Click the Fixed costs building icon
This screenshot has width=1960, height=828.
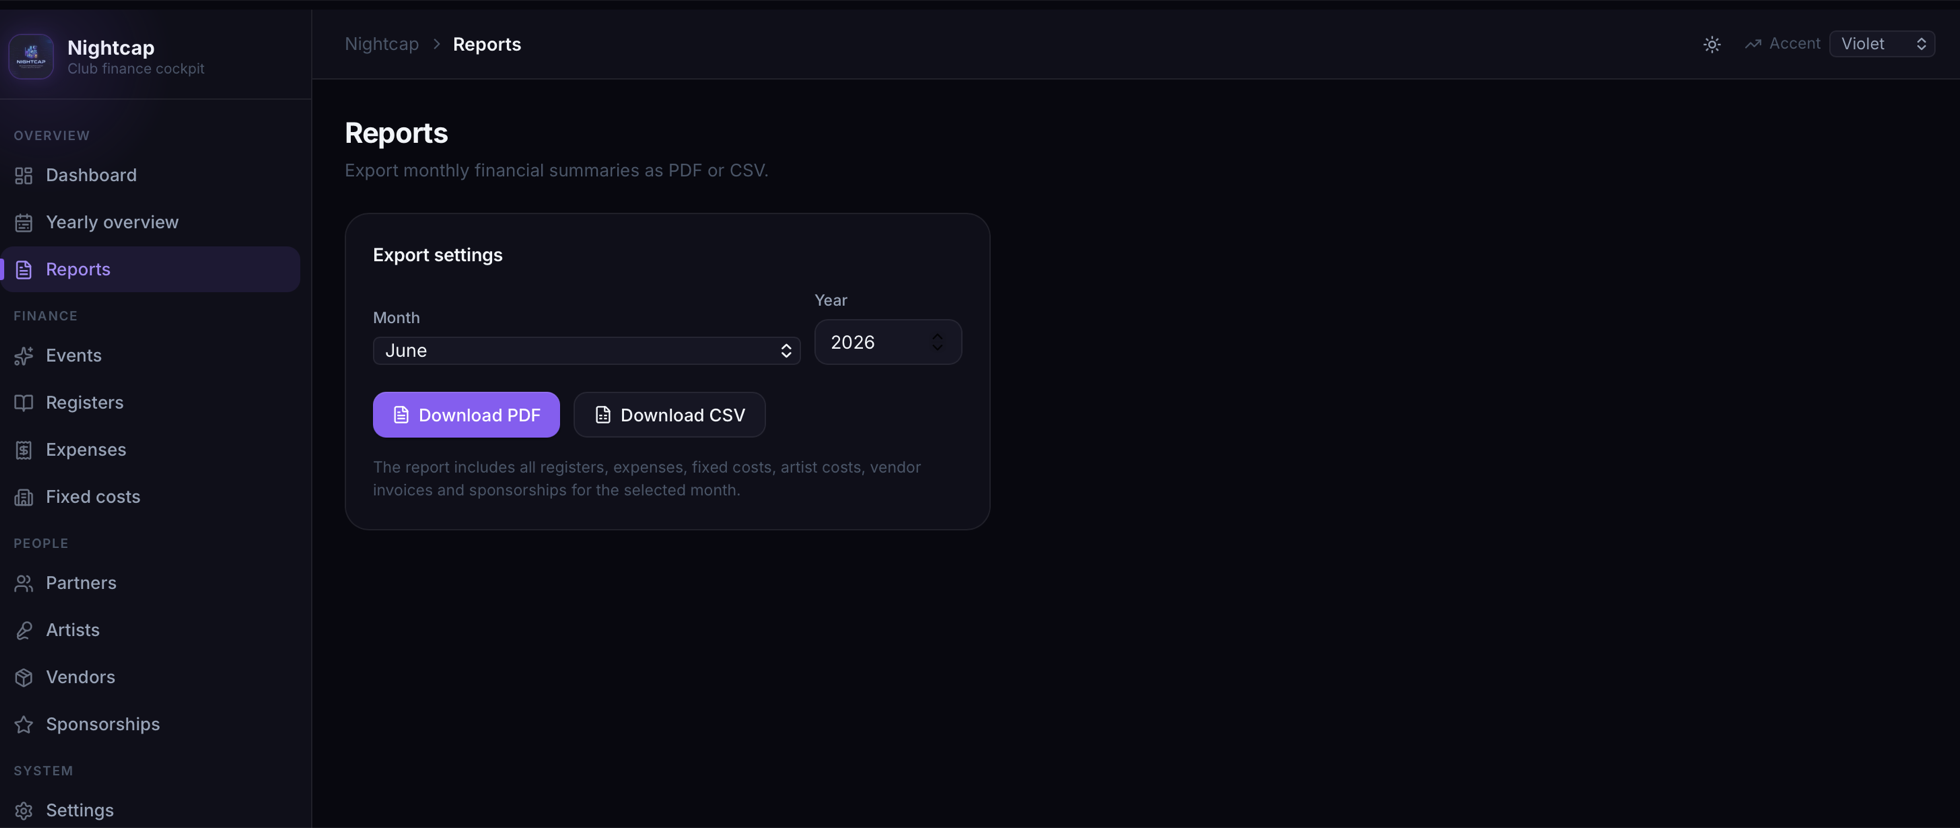pyautogui.click(x=24, y=496)
